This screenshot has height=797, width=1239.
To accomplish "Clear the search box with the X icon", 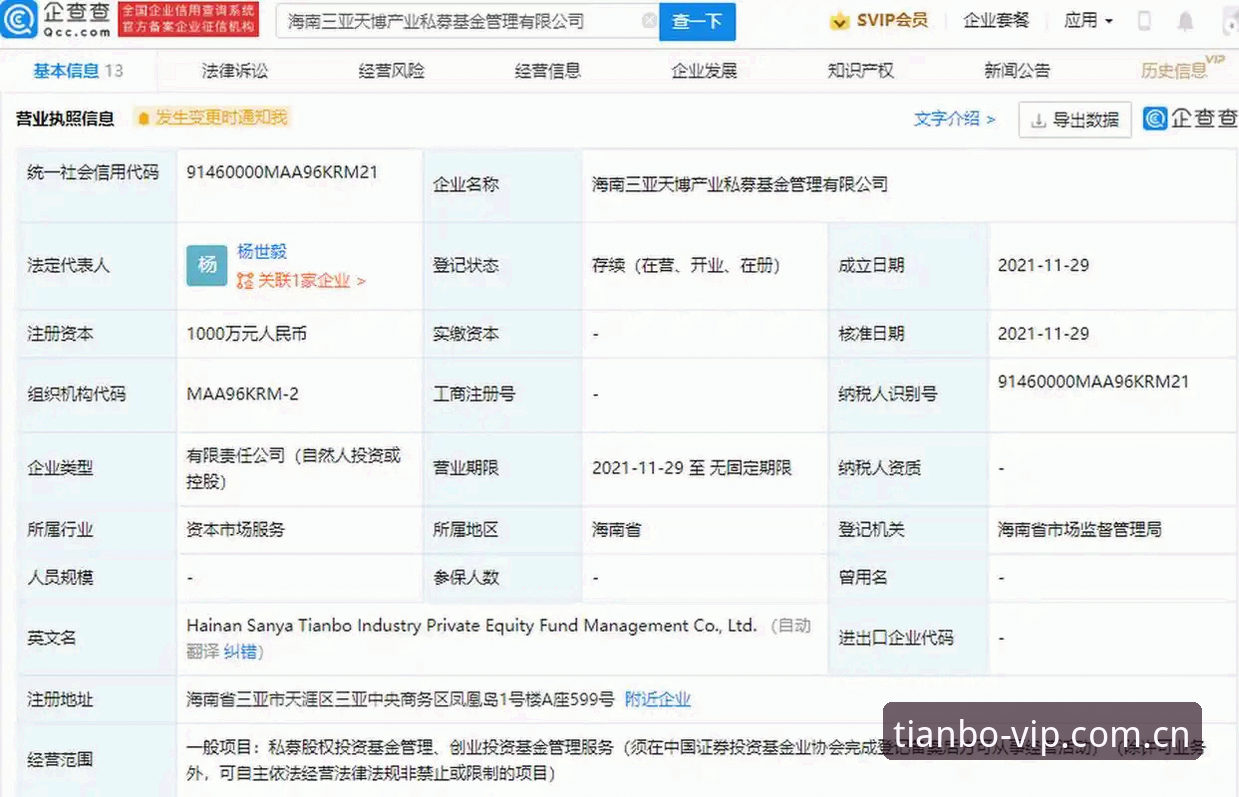I will (x=649, y=20).
